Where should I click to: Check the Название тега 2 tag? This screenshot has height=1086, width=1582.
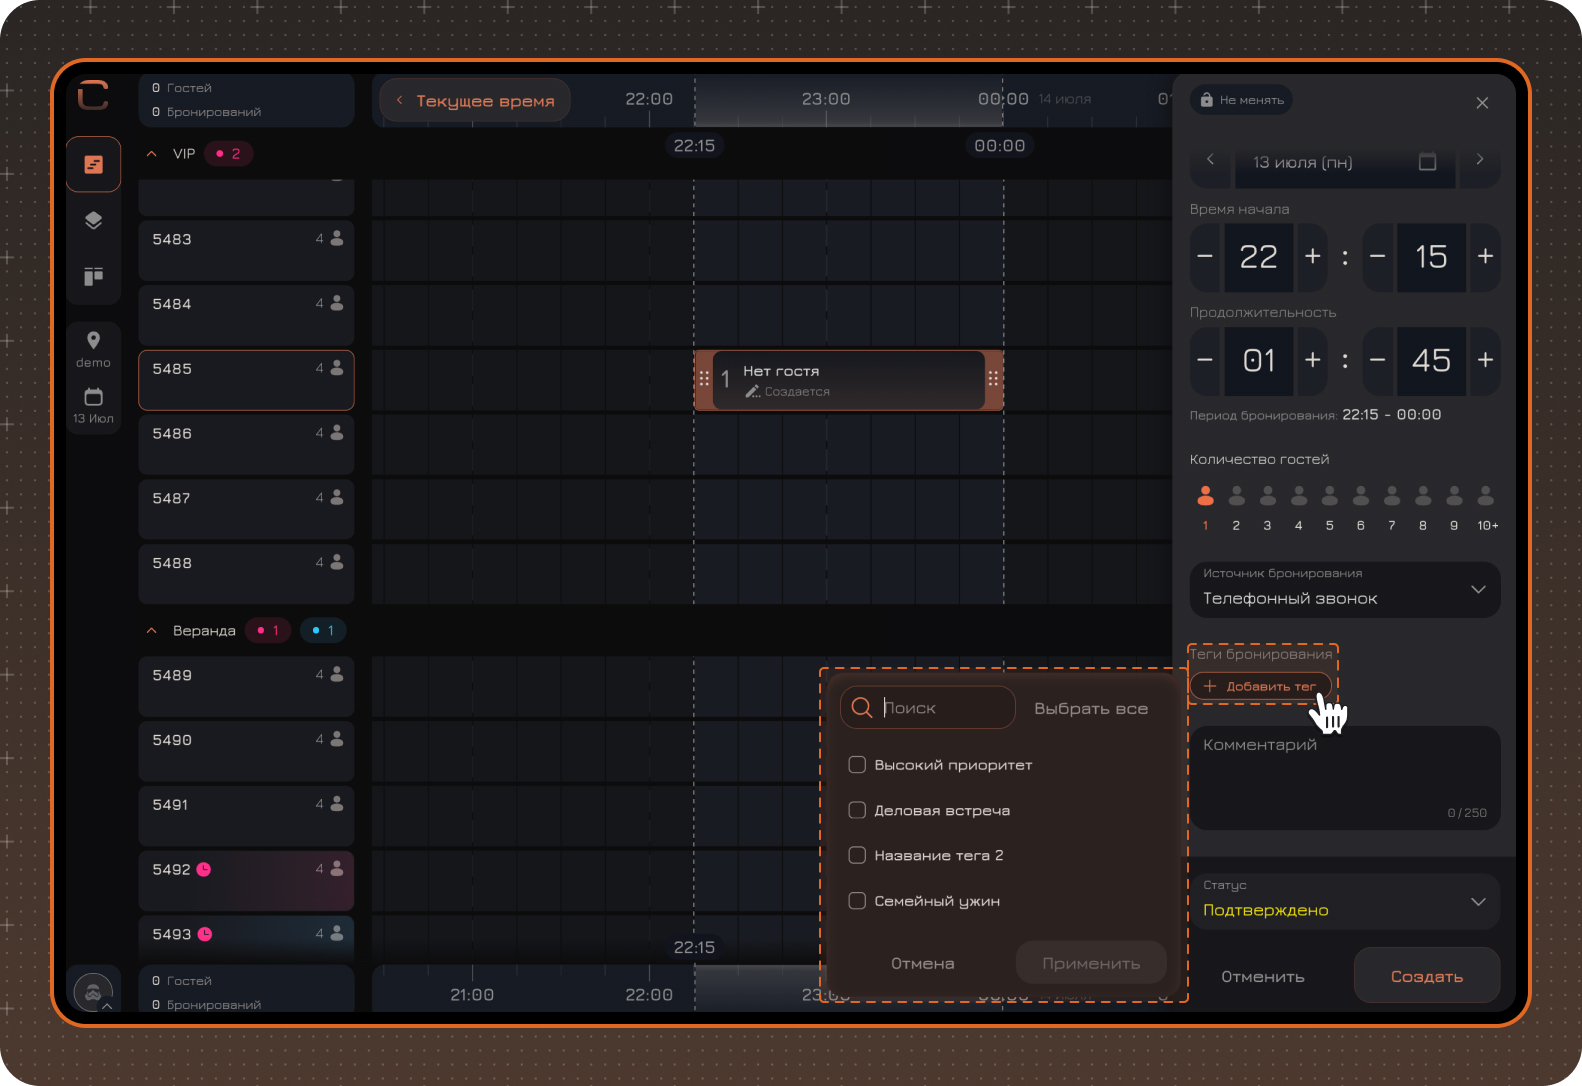[857, 855]
